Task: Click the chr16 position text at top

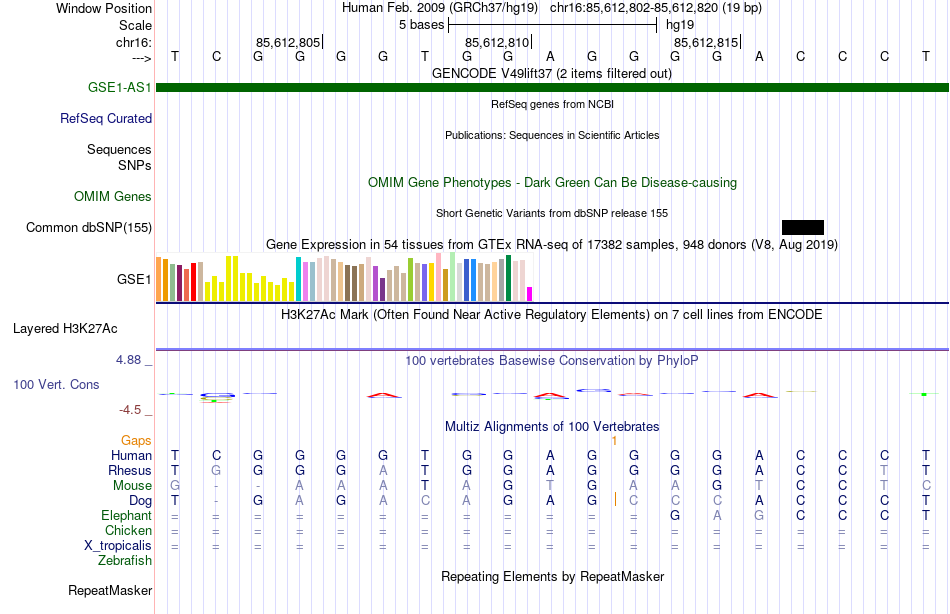Action: (656, 8)
